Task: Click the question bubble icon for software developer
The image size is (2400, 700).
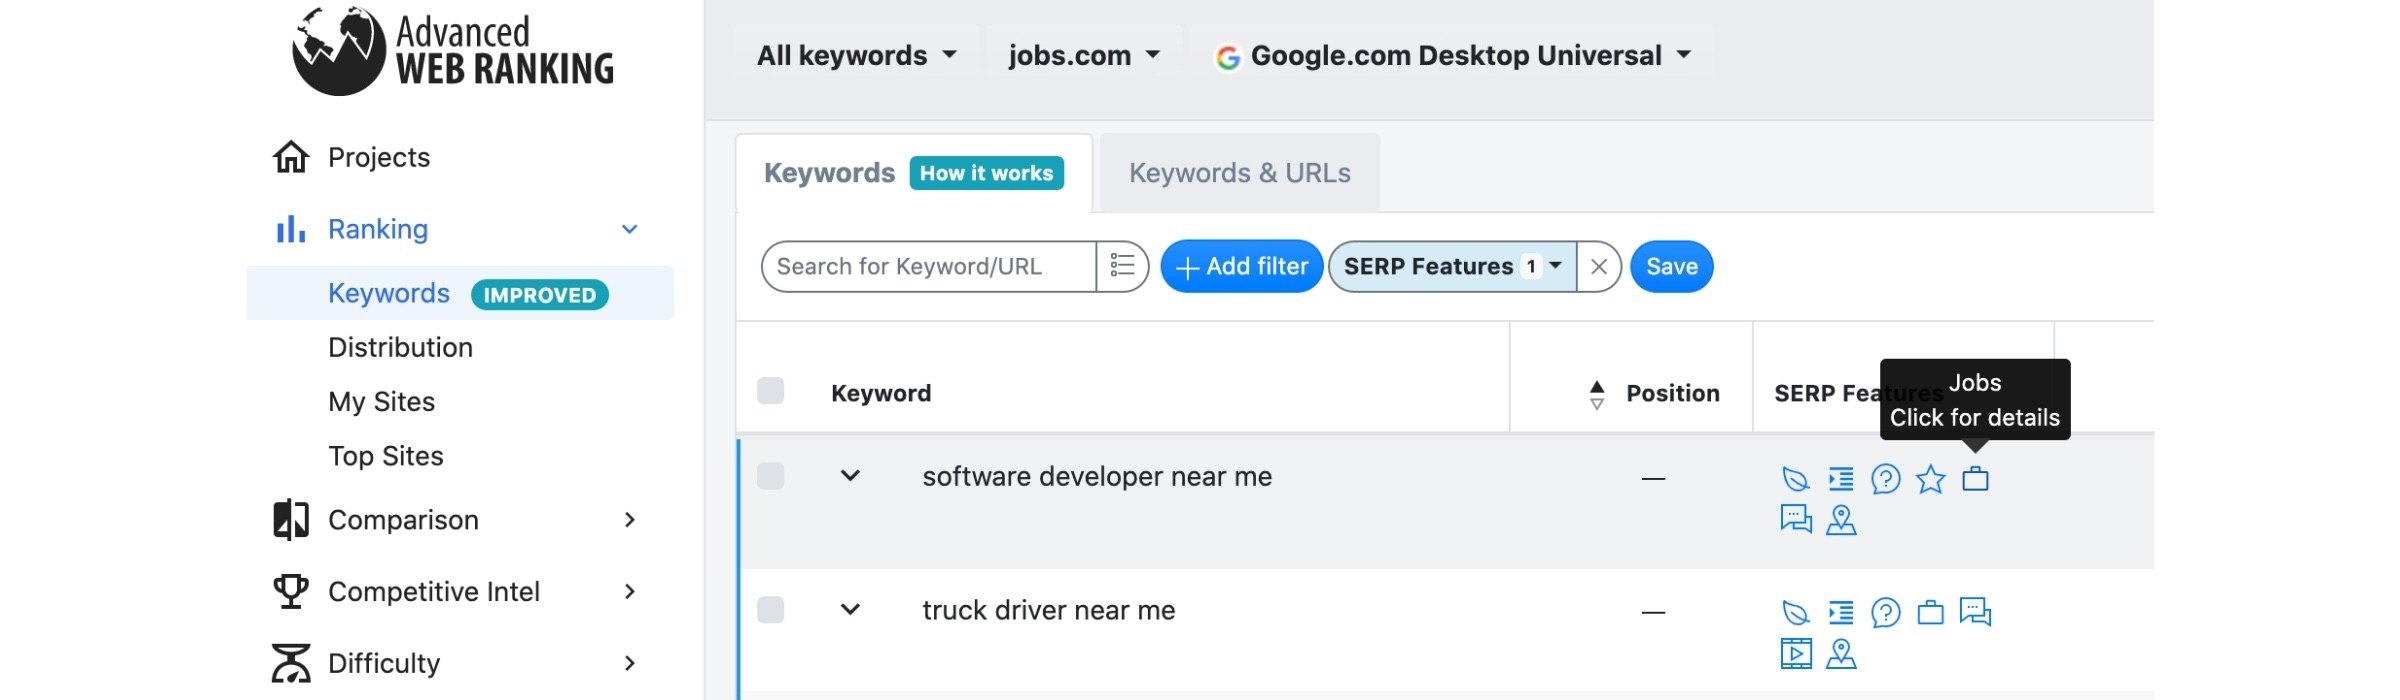Action: [1886, 479]
